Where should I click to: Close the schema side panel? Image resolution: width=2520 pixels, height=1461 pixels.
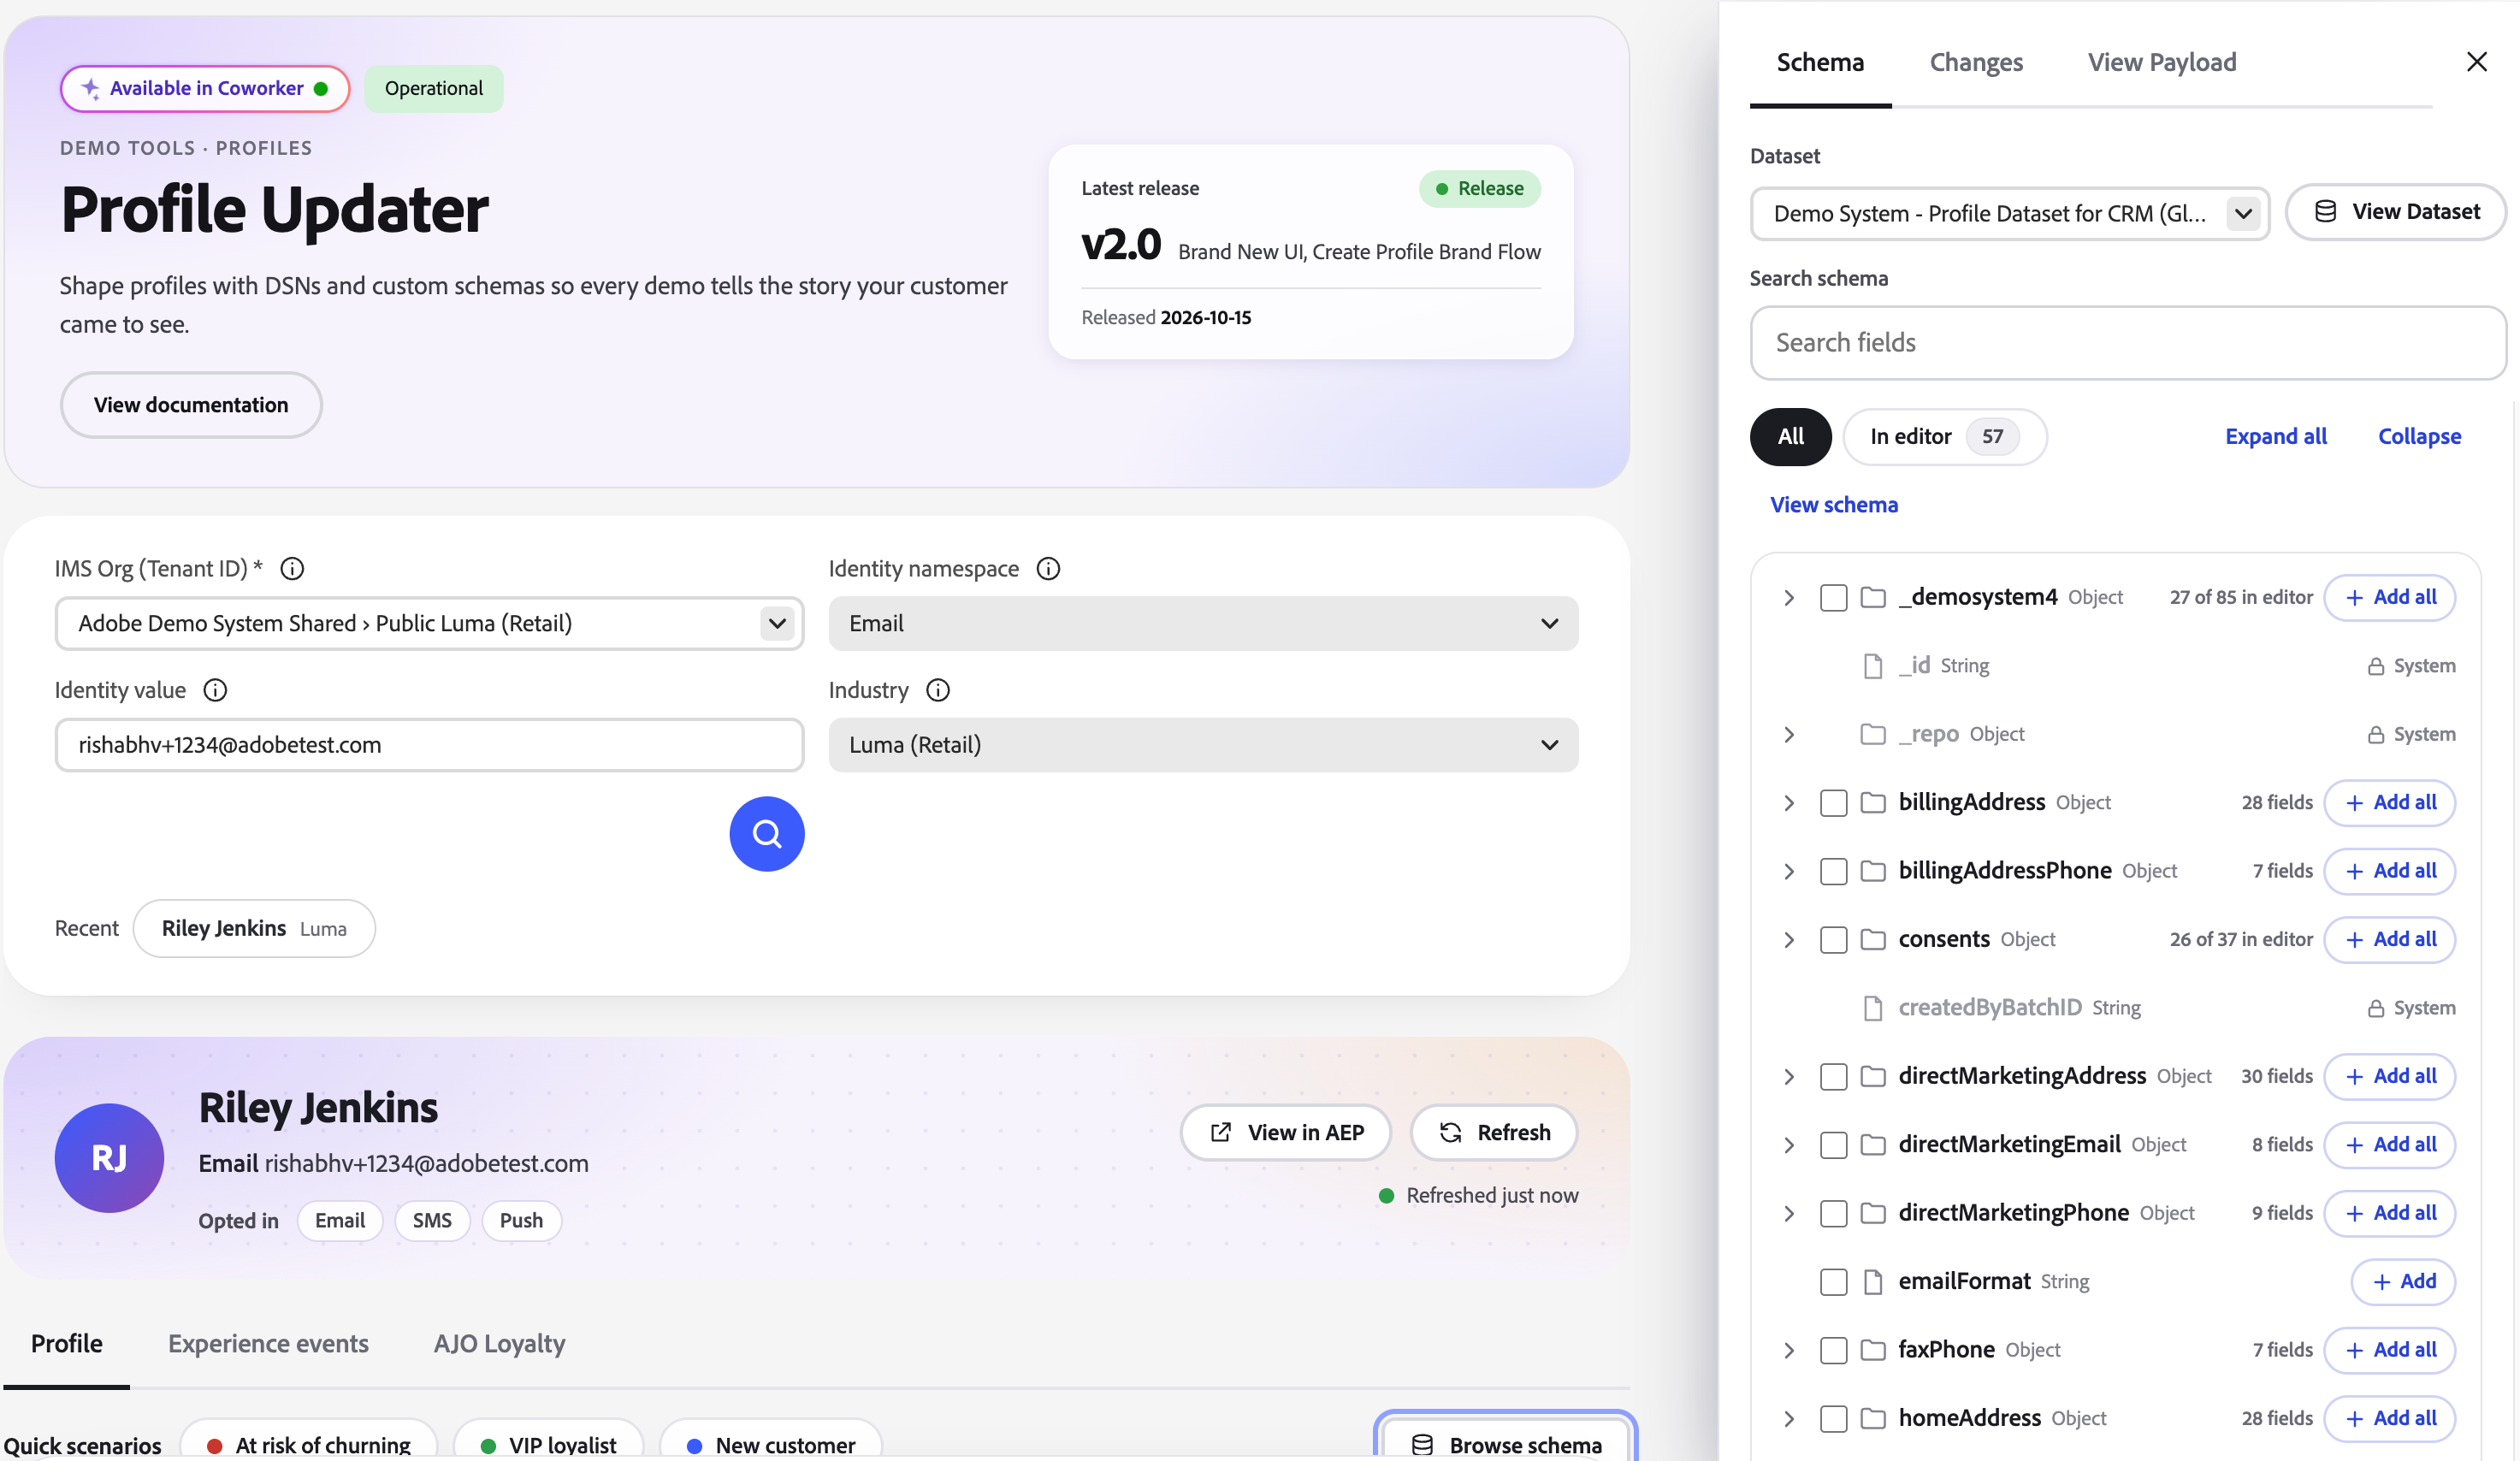2476,62
